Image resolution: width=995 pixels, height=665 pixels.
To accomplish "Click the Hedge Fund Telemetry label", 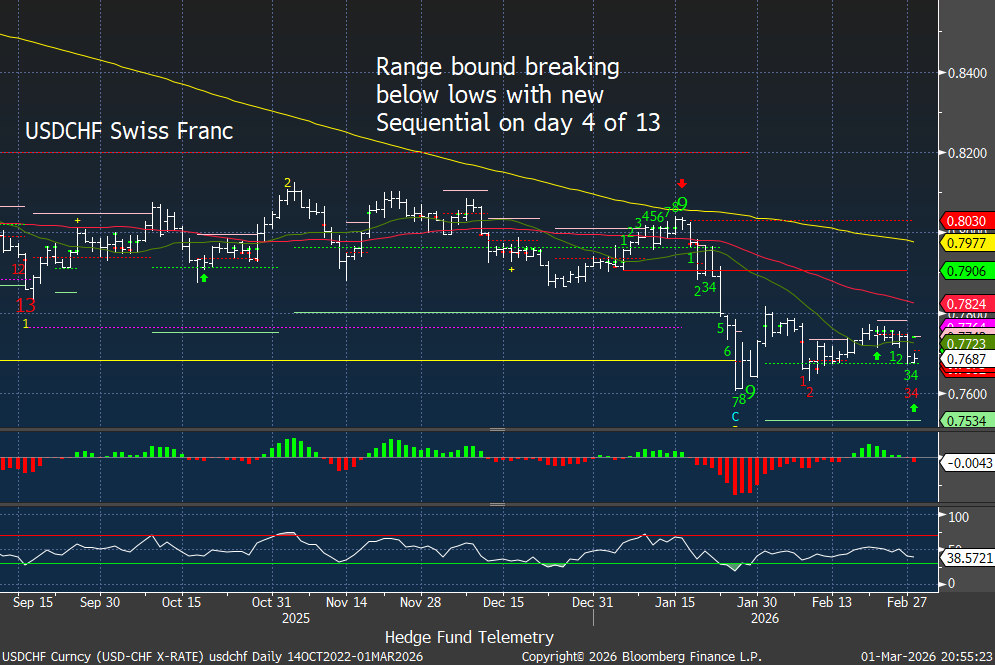I will [468, 636].
